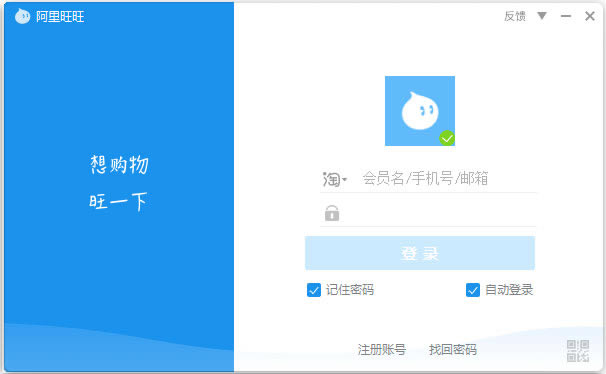The width and height of the screenshot is (606, 374).
Task: Open the 找回密码 recover password link
Action: click(x=453, y=350)
